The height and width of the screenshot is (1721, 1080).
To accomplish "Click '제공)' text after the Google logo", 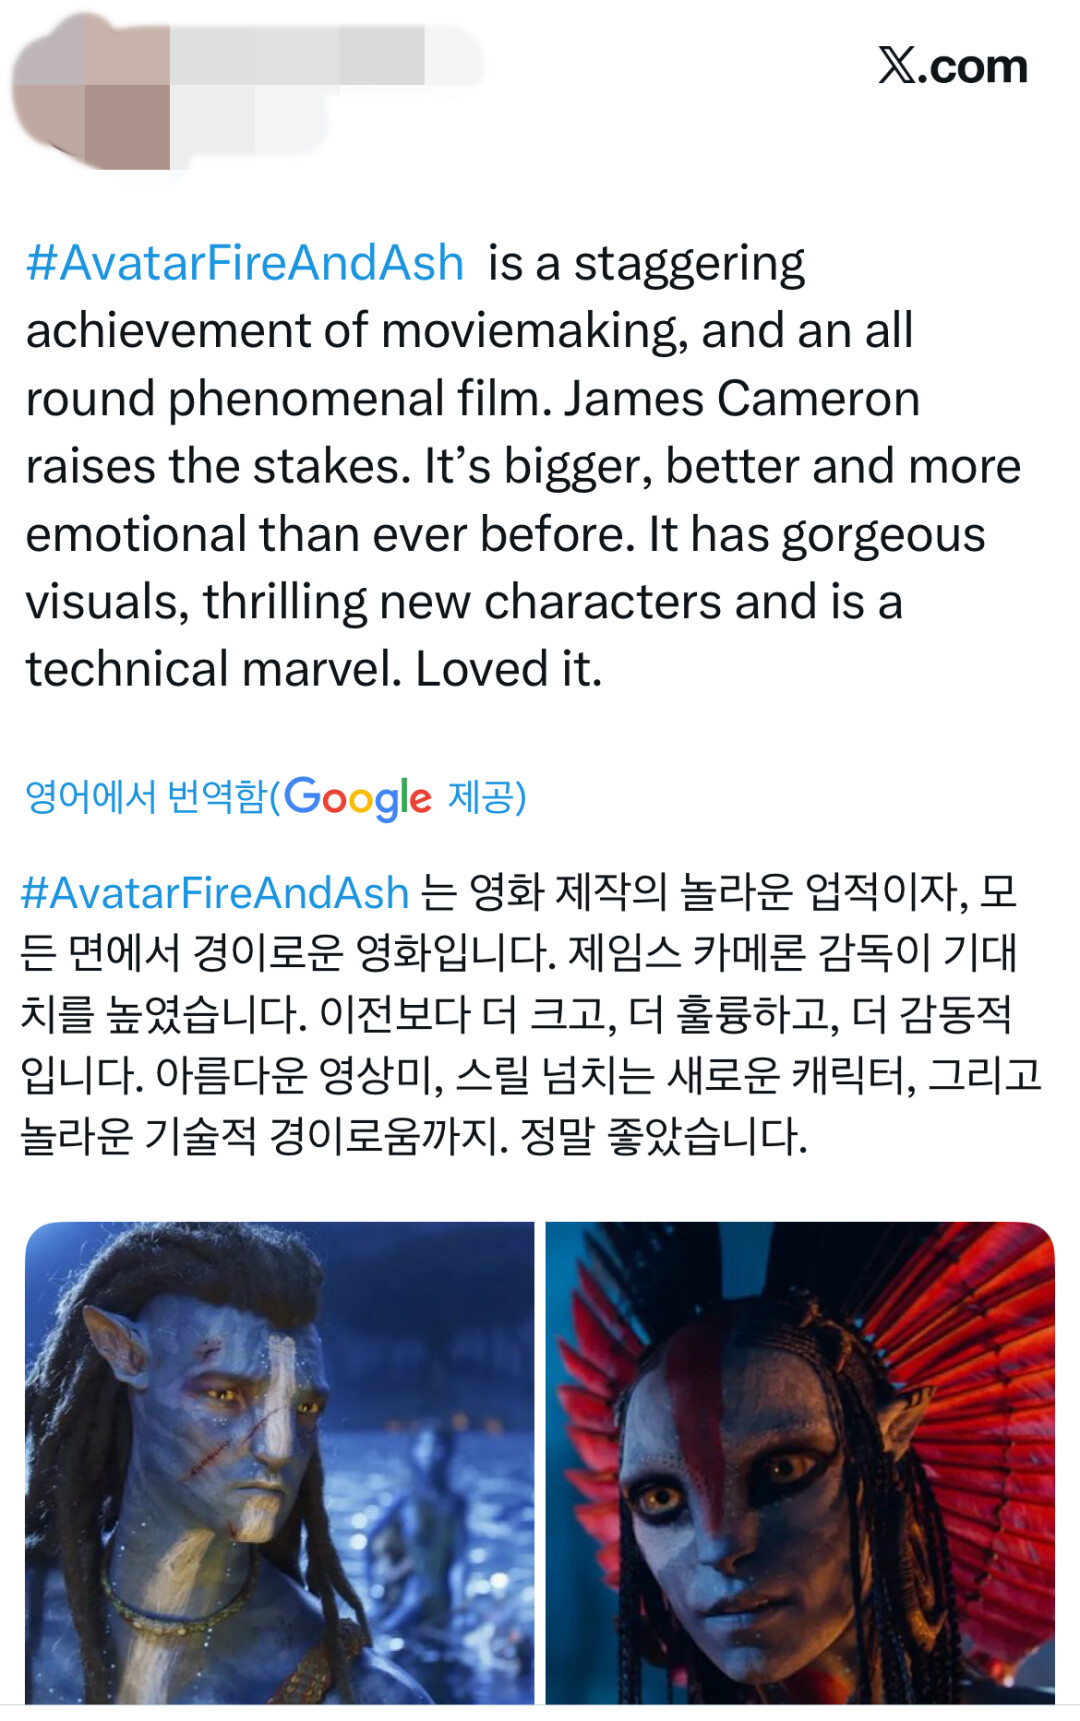I will [487, 797].
